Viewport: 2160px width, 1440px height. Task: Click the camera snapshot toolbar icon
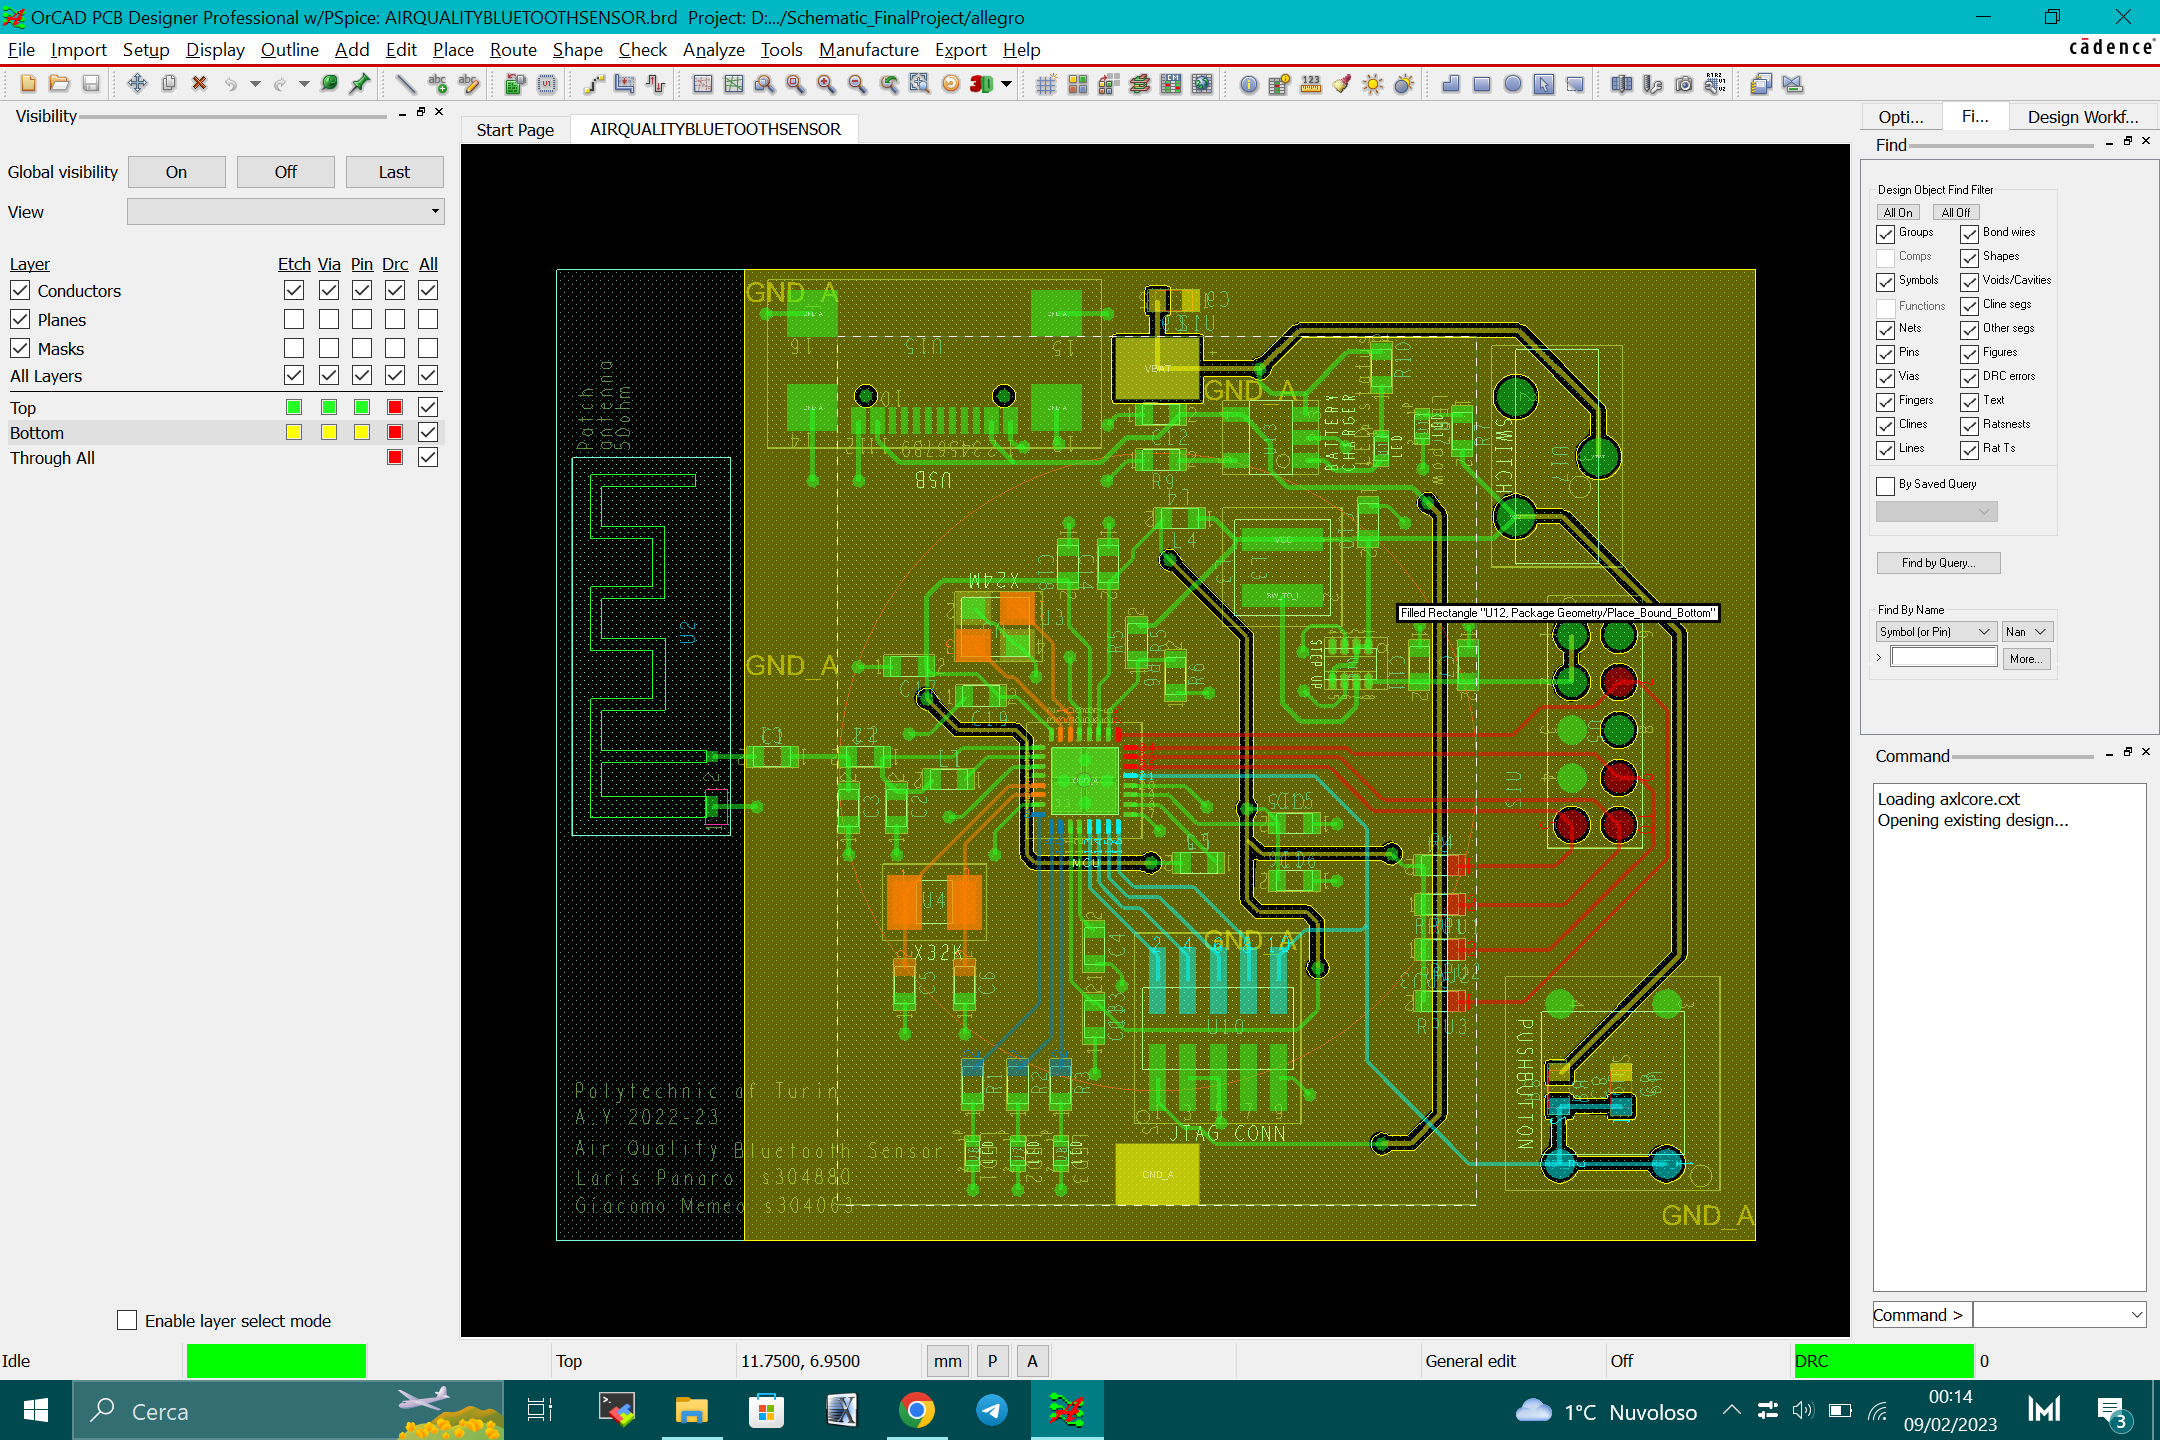tap(1684, 84)
